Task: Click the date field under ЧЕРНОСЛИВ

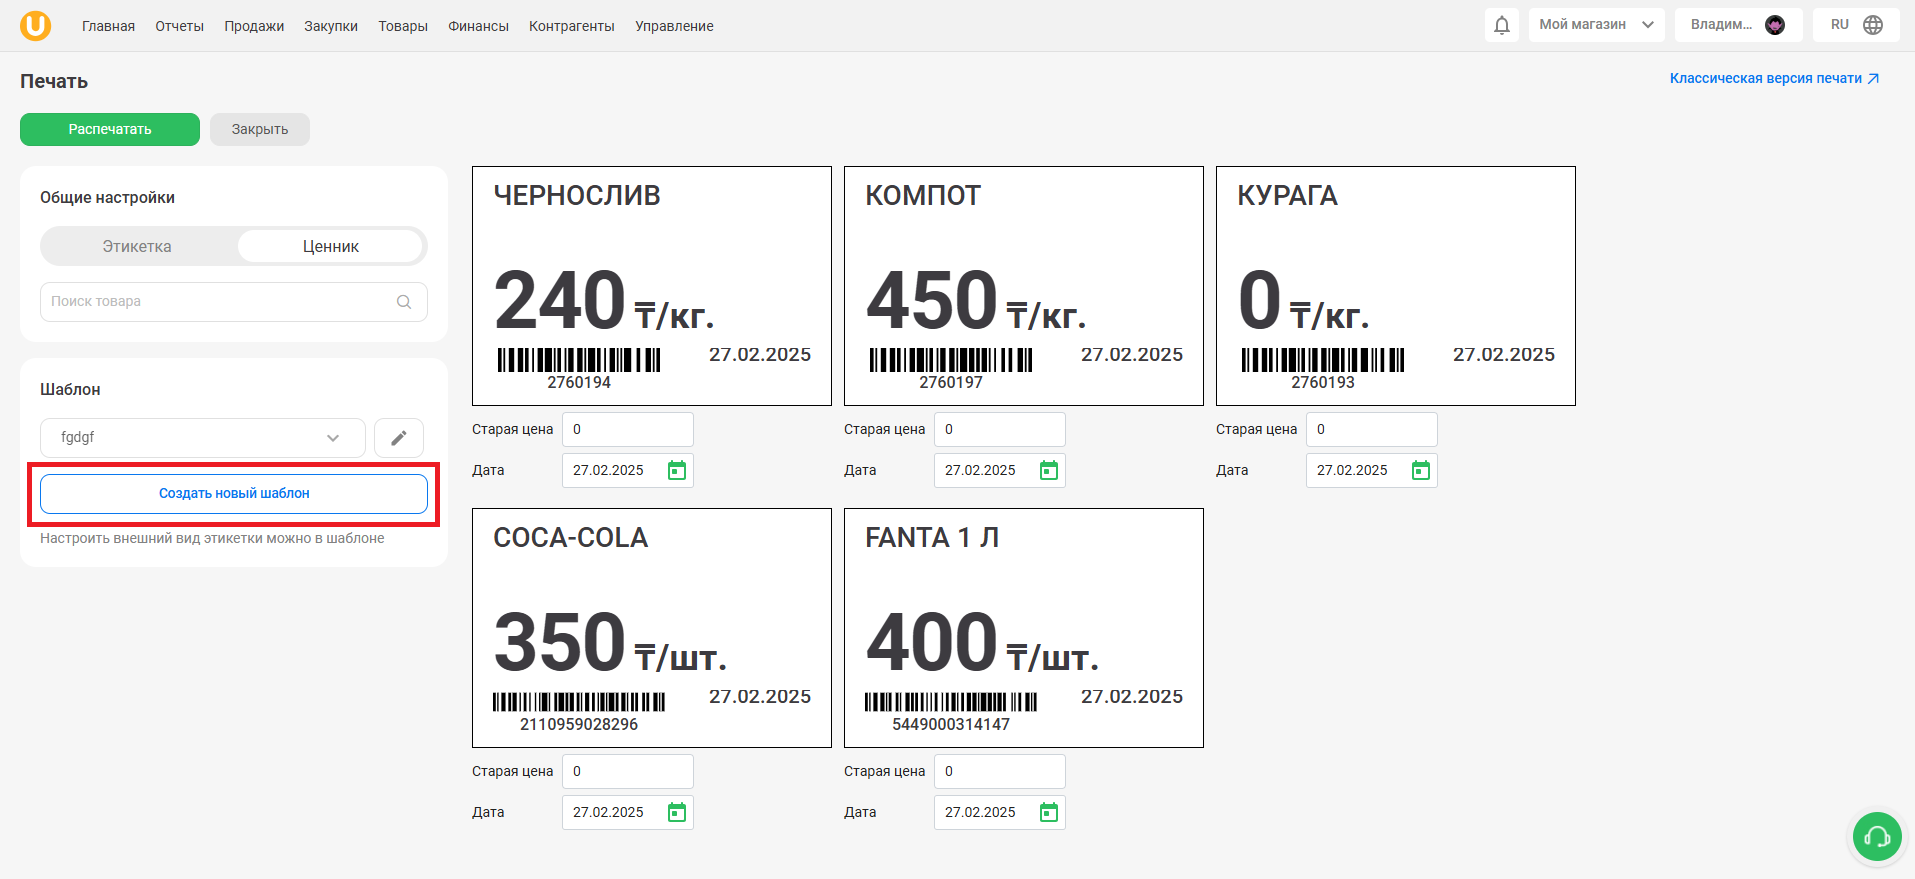Action: (628, 470)
